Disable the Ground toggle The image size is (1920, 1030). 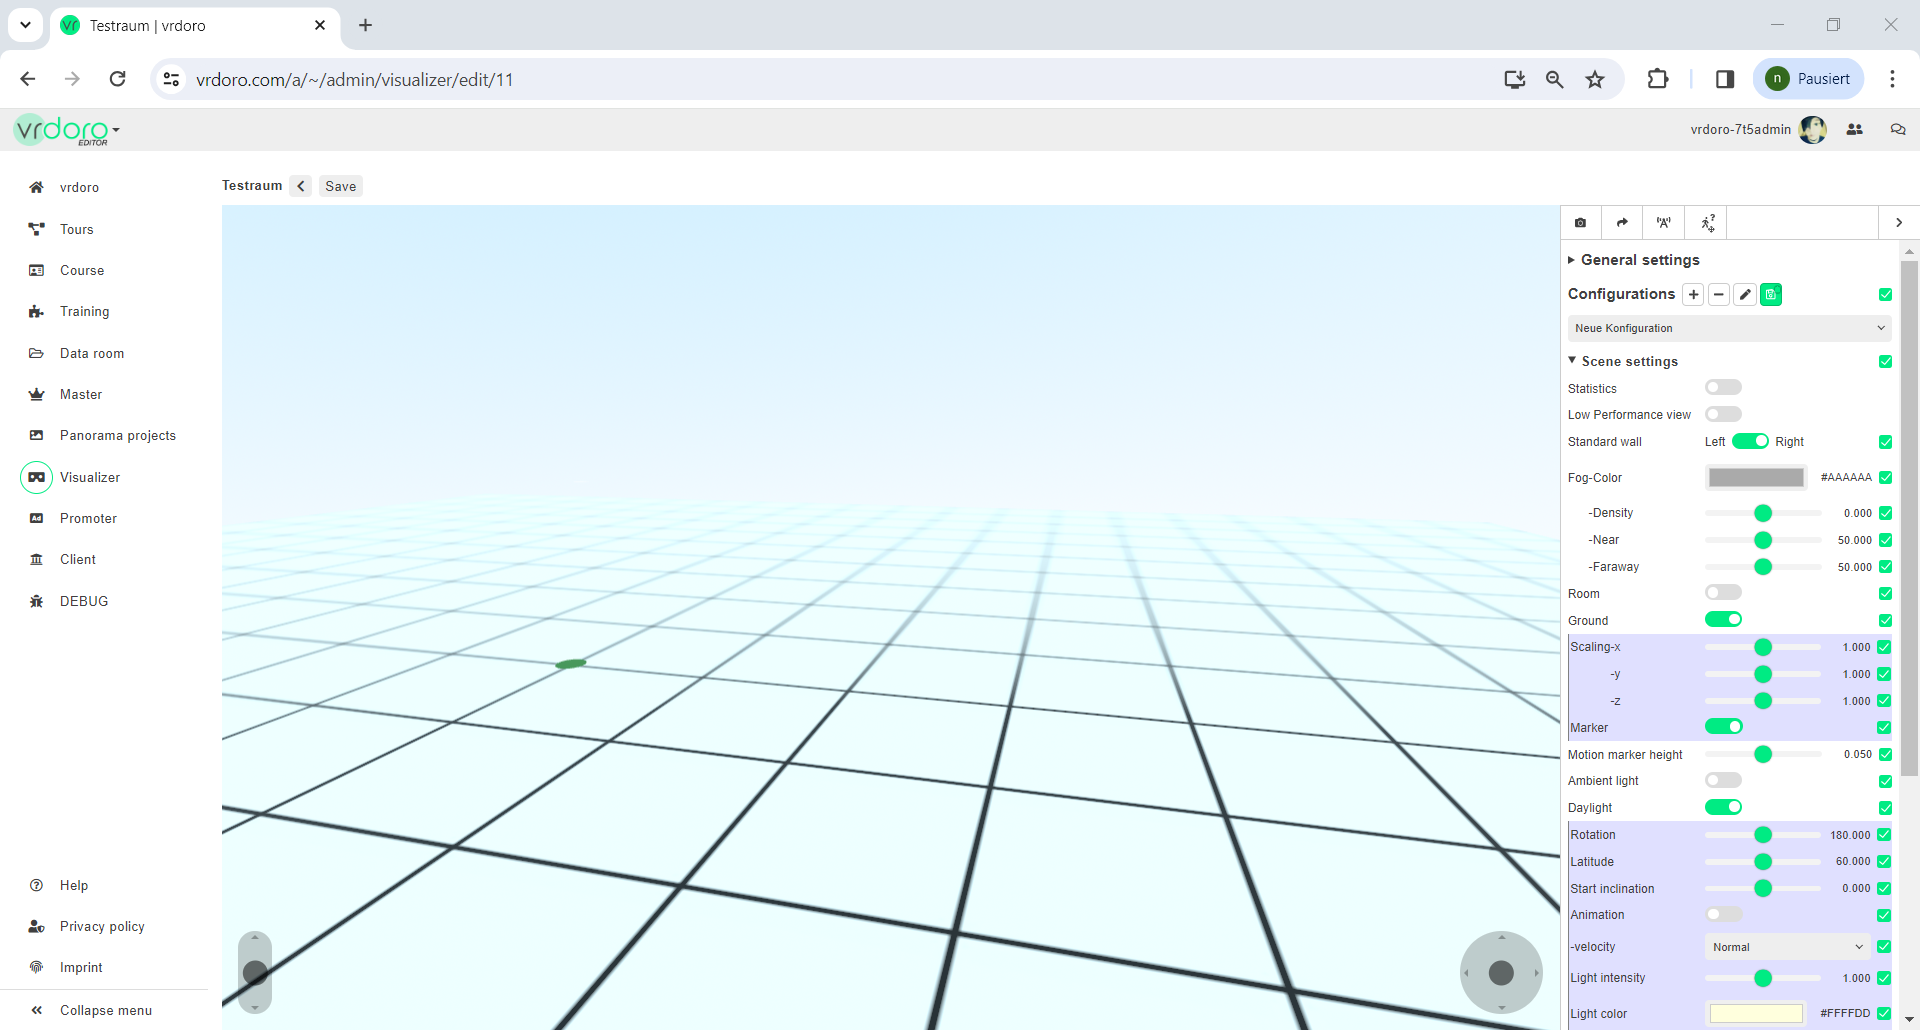coord(1723,620)
